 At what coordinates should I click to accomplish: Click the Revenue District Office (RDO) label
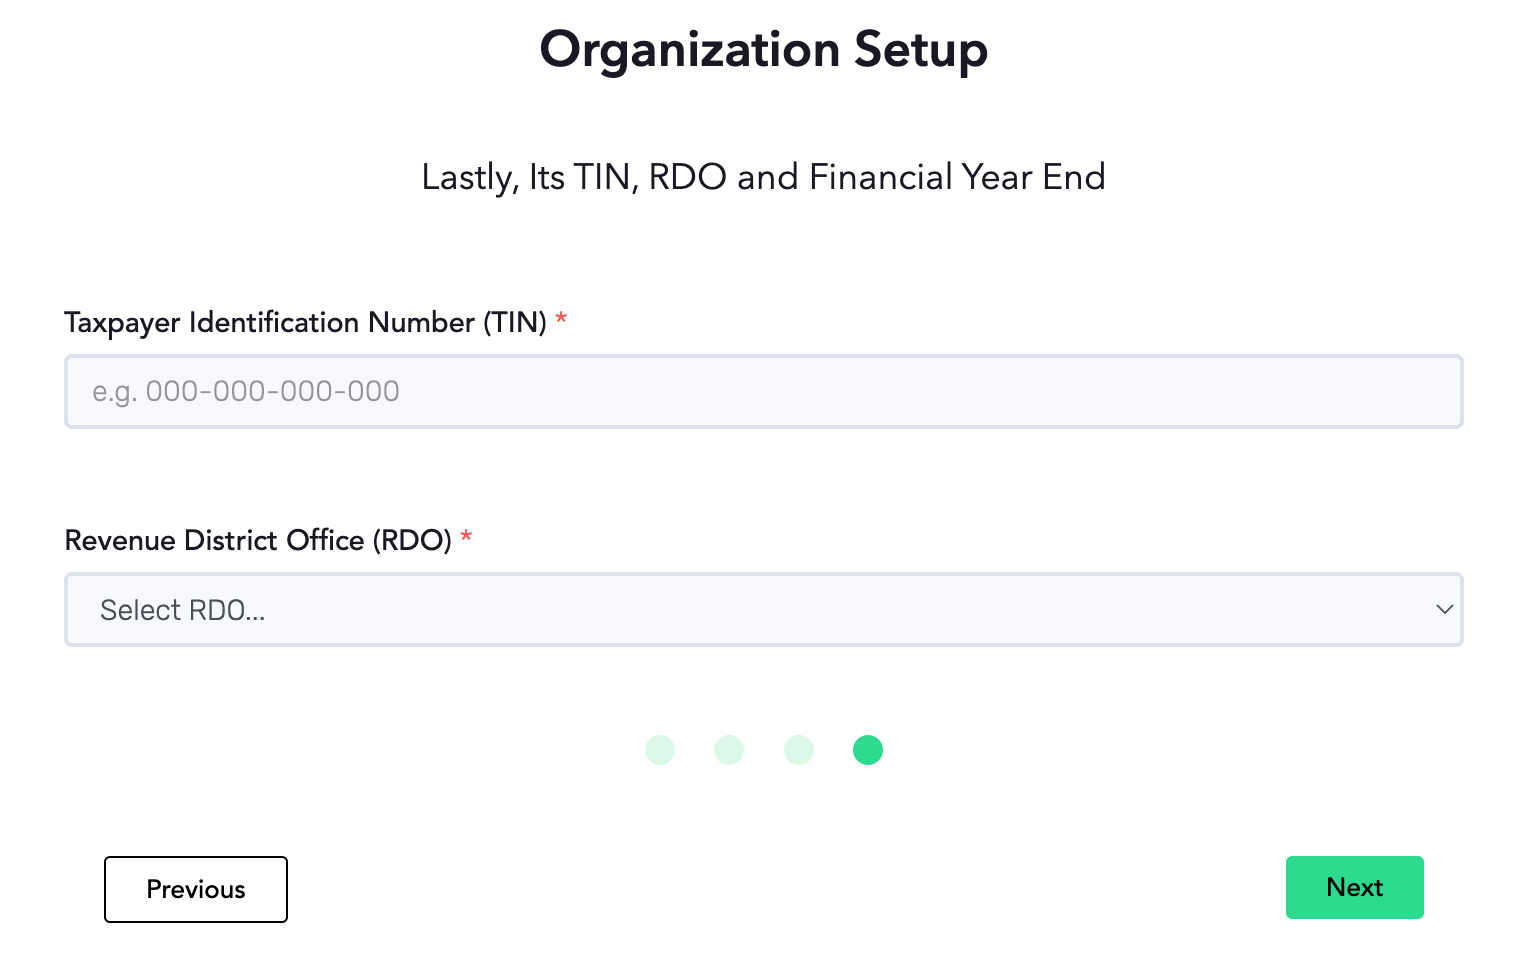click(x=258, y=541)
